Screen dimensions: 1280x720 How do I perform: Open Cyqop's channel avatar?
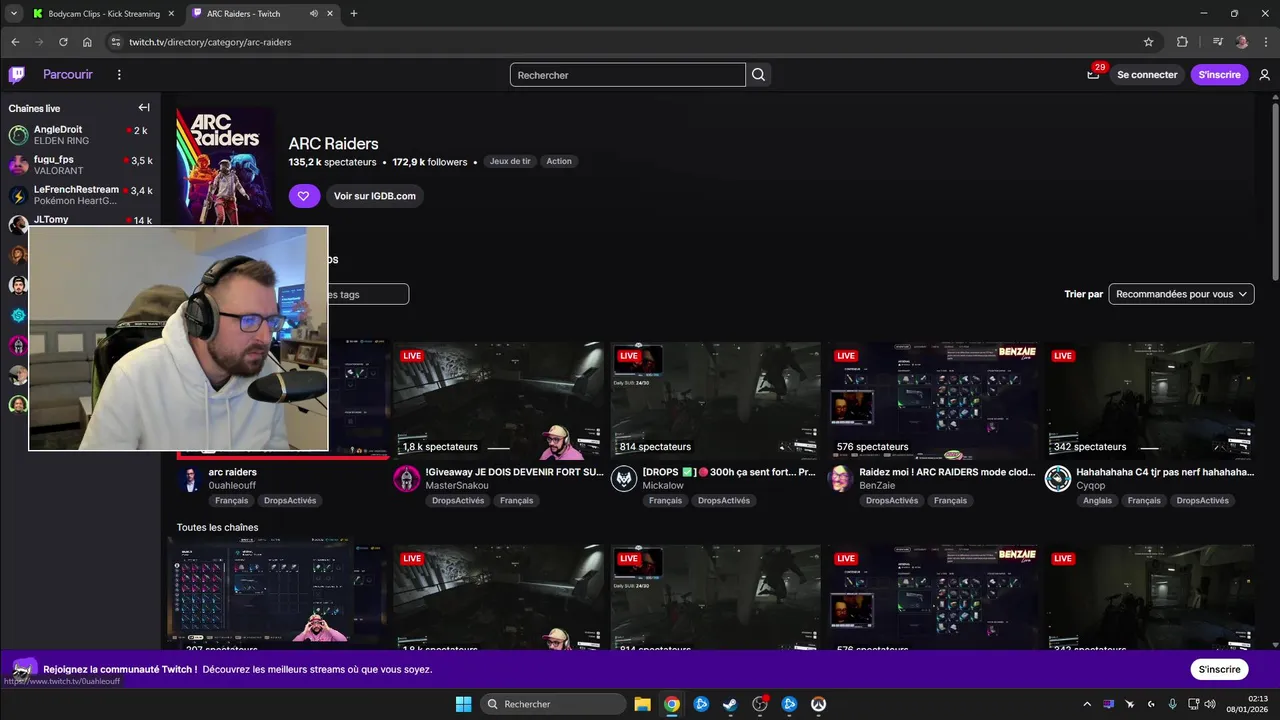[x=1058, y=478]
